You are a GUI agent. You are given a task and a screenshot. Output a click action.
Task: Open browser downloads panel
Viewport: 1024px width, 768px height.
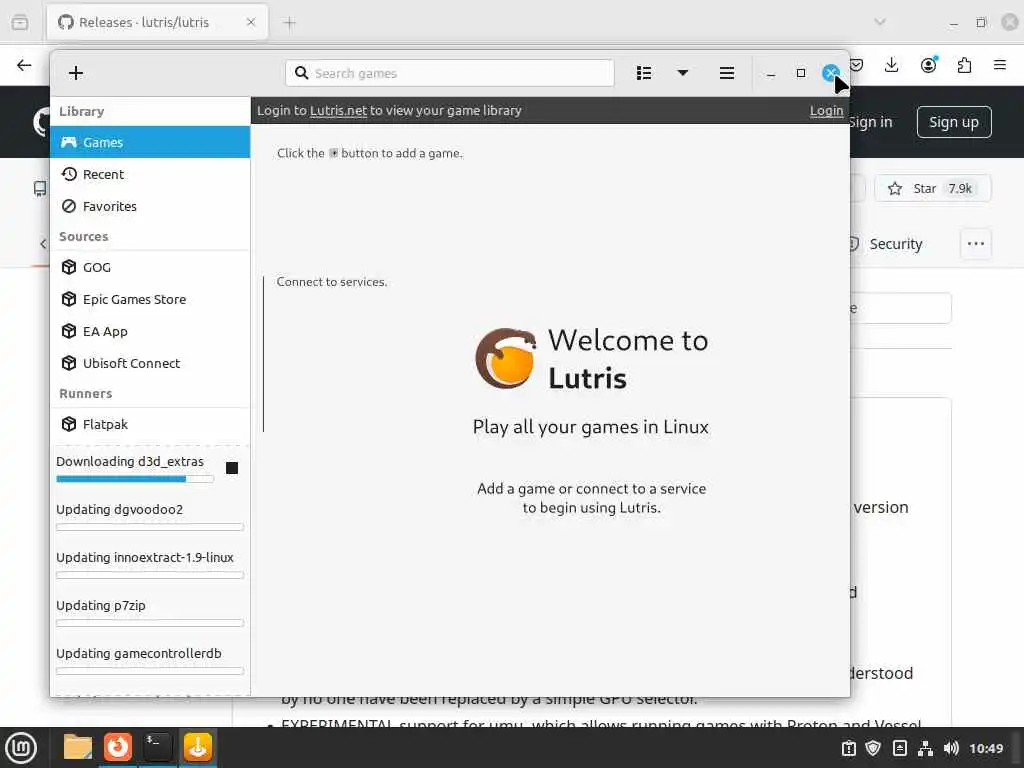[x=891, y=65]
